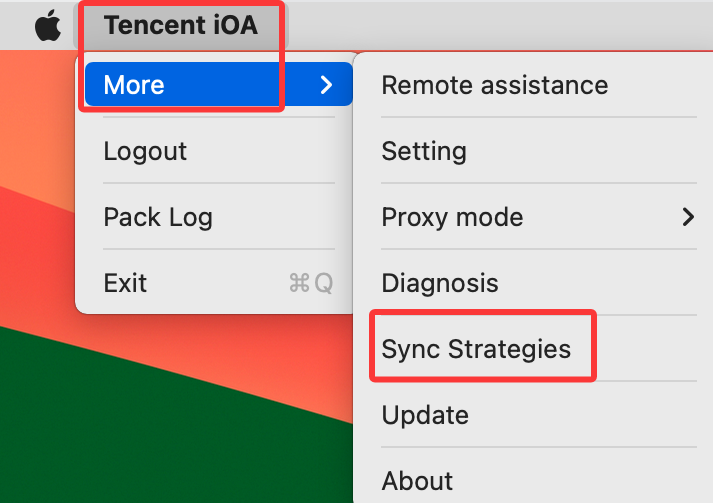Expand More submenu via its chevron arrow

(x=326, y=85)
